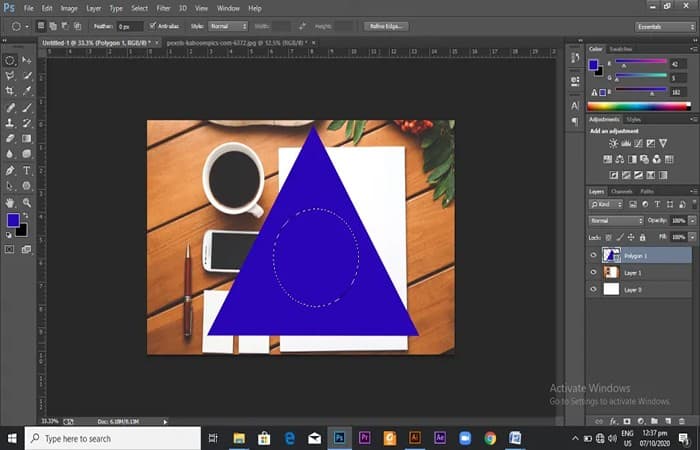This screenshot has width=700, height=450.
Task: Select the Healing Brush tool
Action: coord(10,108)
